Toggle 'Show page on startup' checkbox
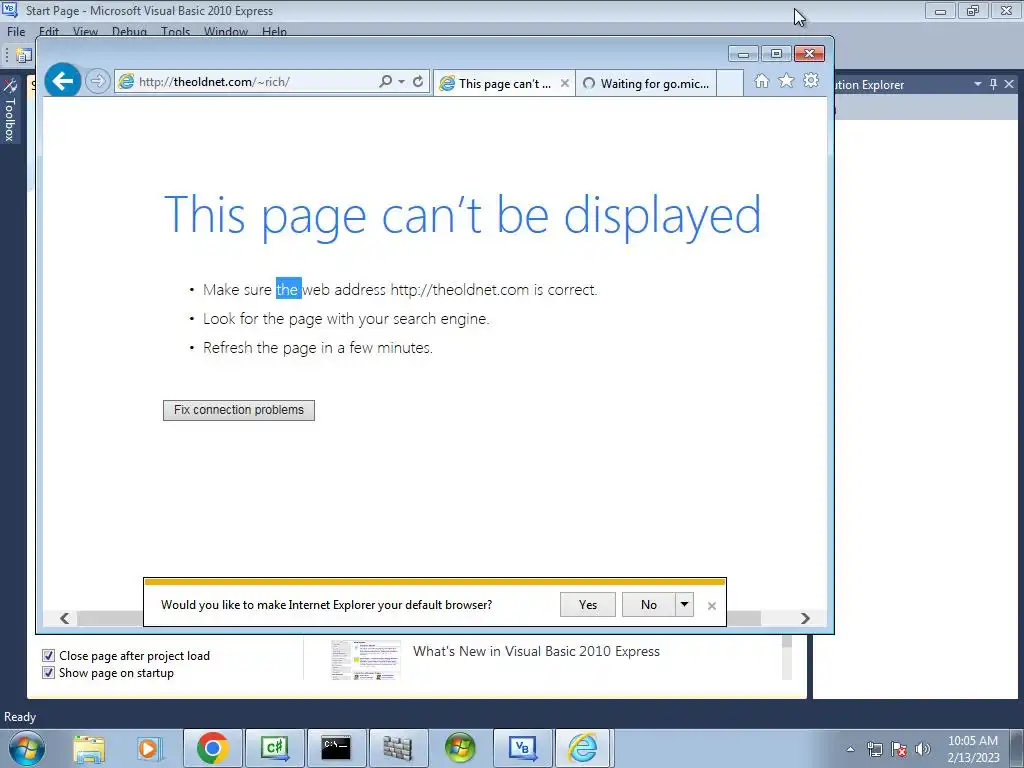The width and height of the screenshot is (1024, 768). coord(48,673)
